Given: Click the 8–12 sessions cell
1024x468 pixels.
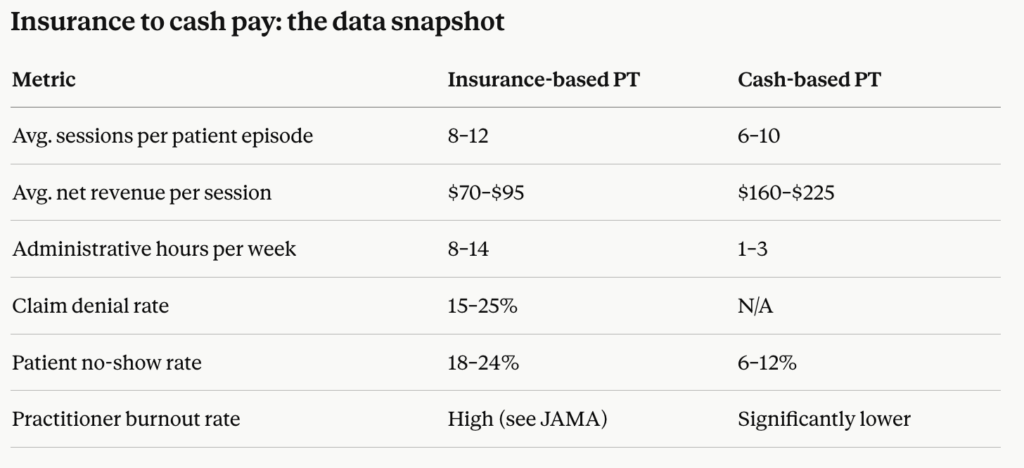Looking at the screenshot, I should [468, 136].
